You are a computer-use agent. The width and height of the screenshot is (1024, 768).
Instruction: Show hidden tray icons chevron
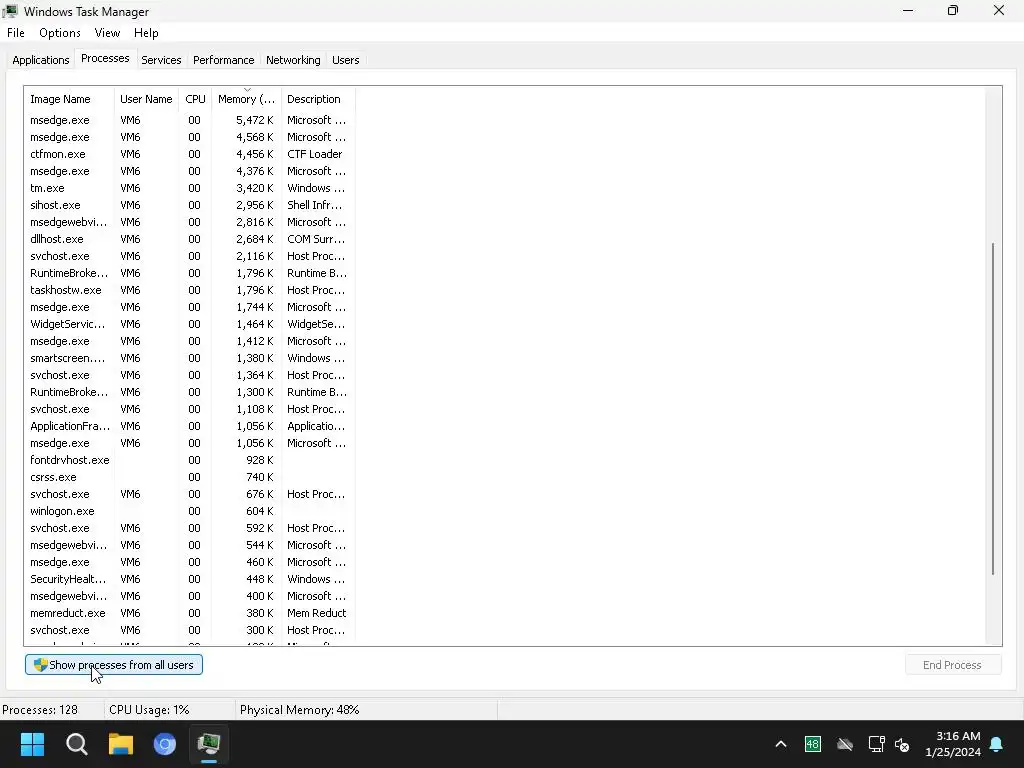[x=780, y=744]
